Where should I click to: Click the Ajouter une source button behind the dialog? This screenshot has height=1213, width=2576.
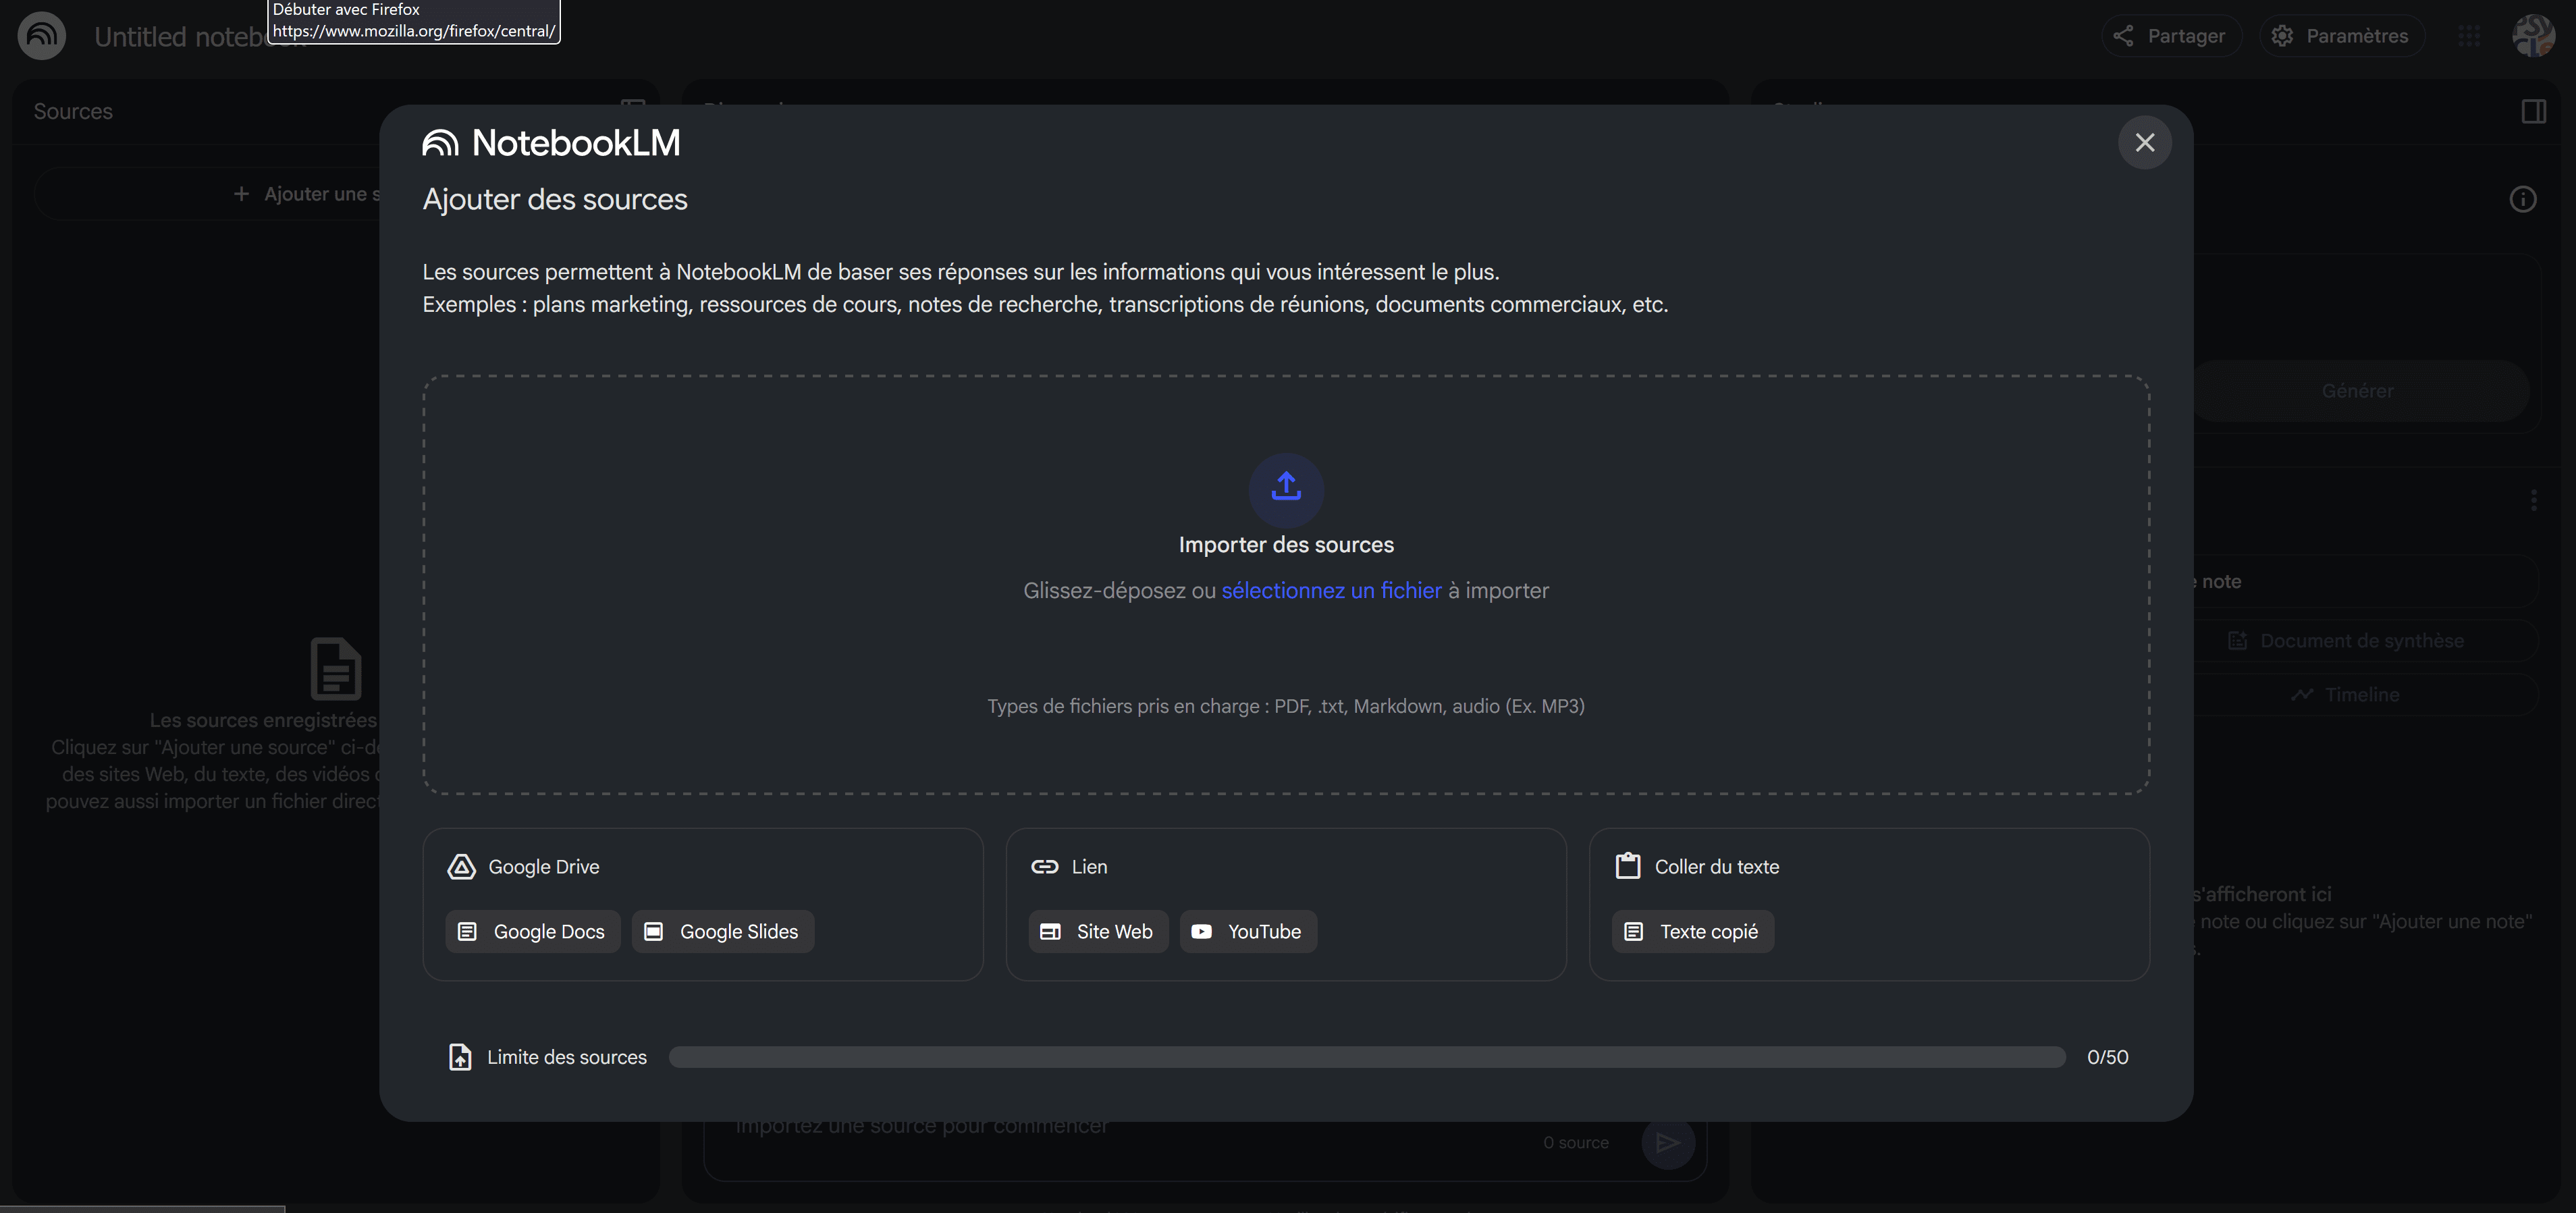tap(207, 194)
